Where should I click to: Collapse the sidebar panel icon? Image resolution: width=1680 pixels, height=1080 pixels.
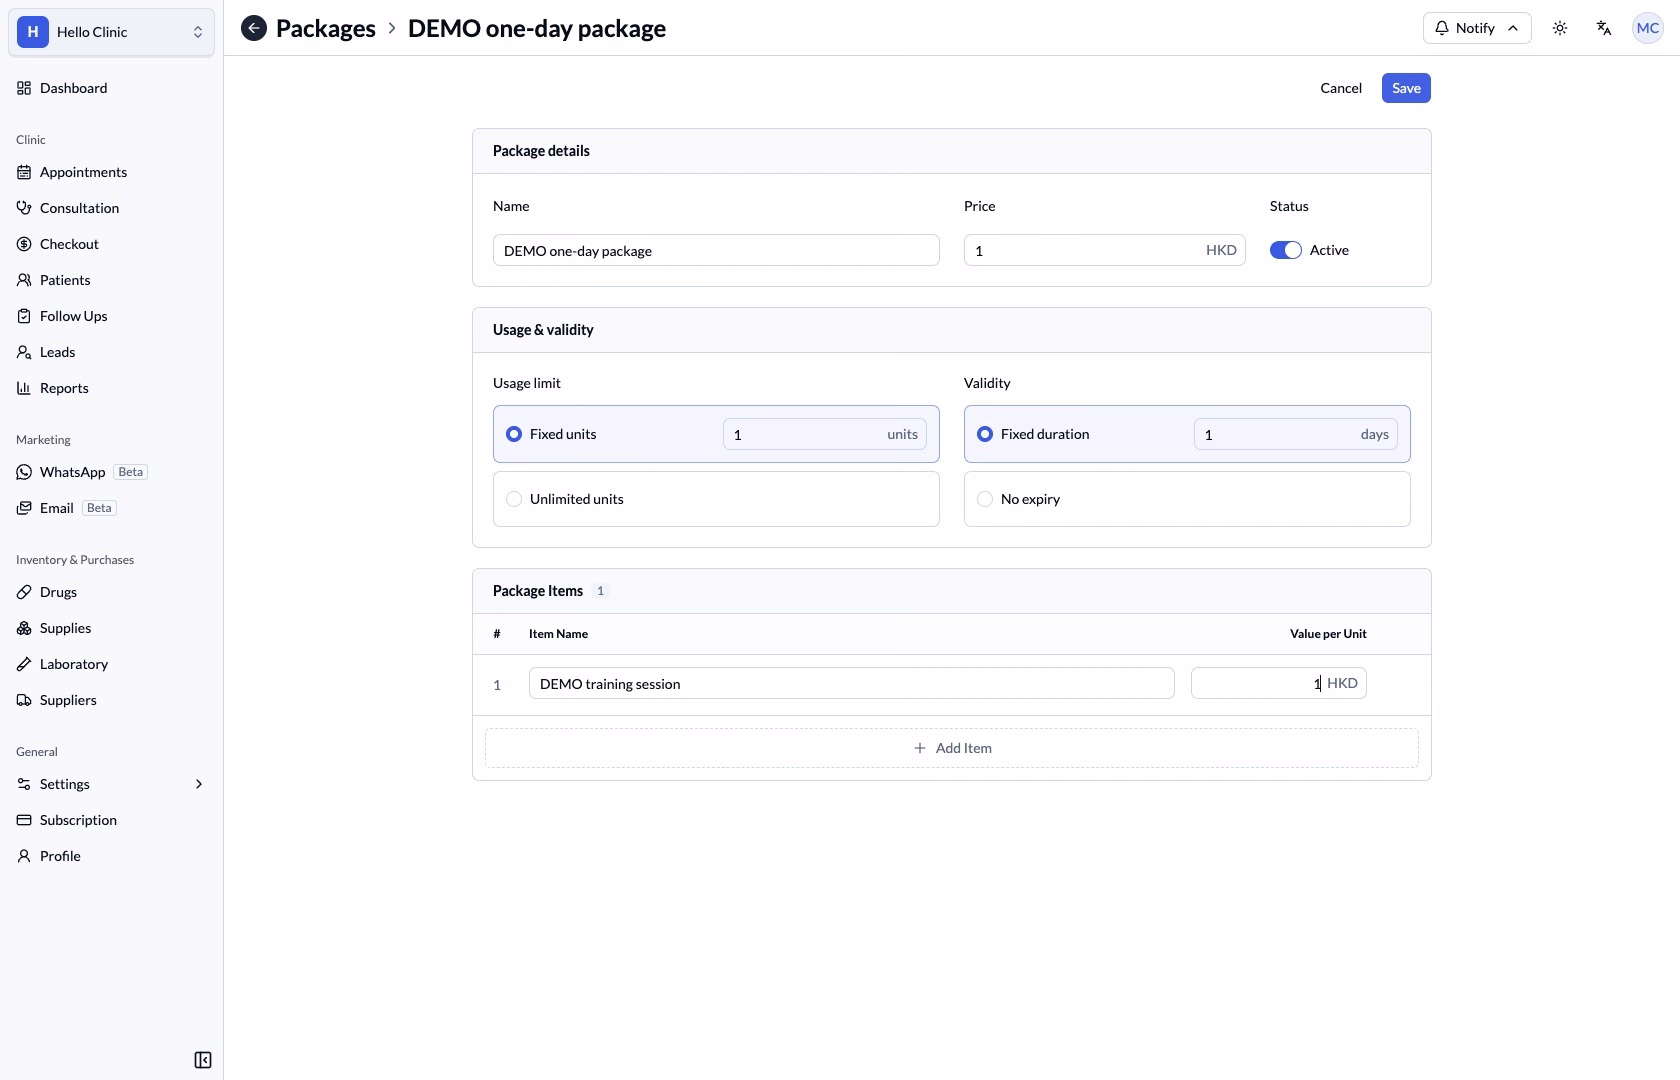[x=203, y=1060]
